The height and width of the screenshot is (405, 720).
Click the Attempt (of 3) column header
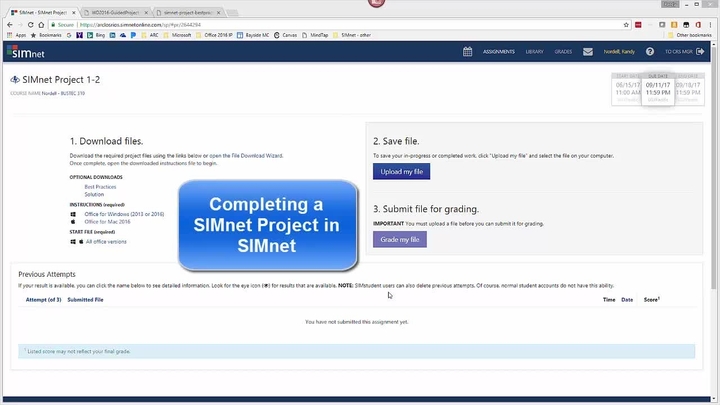(44, 300)
